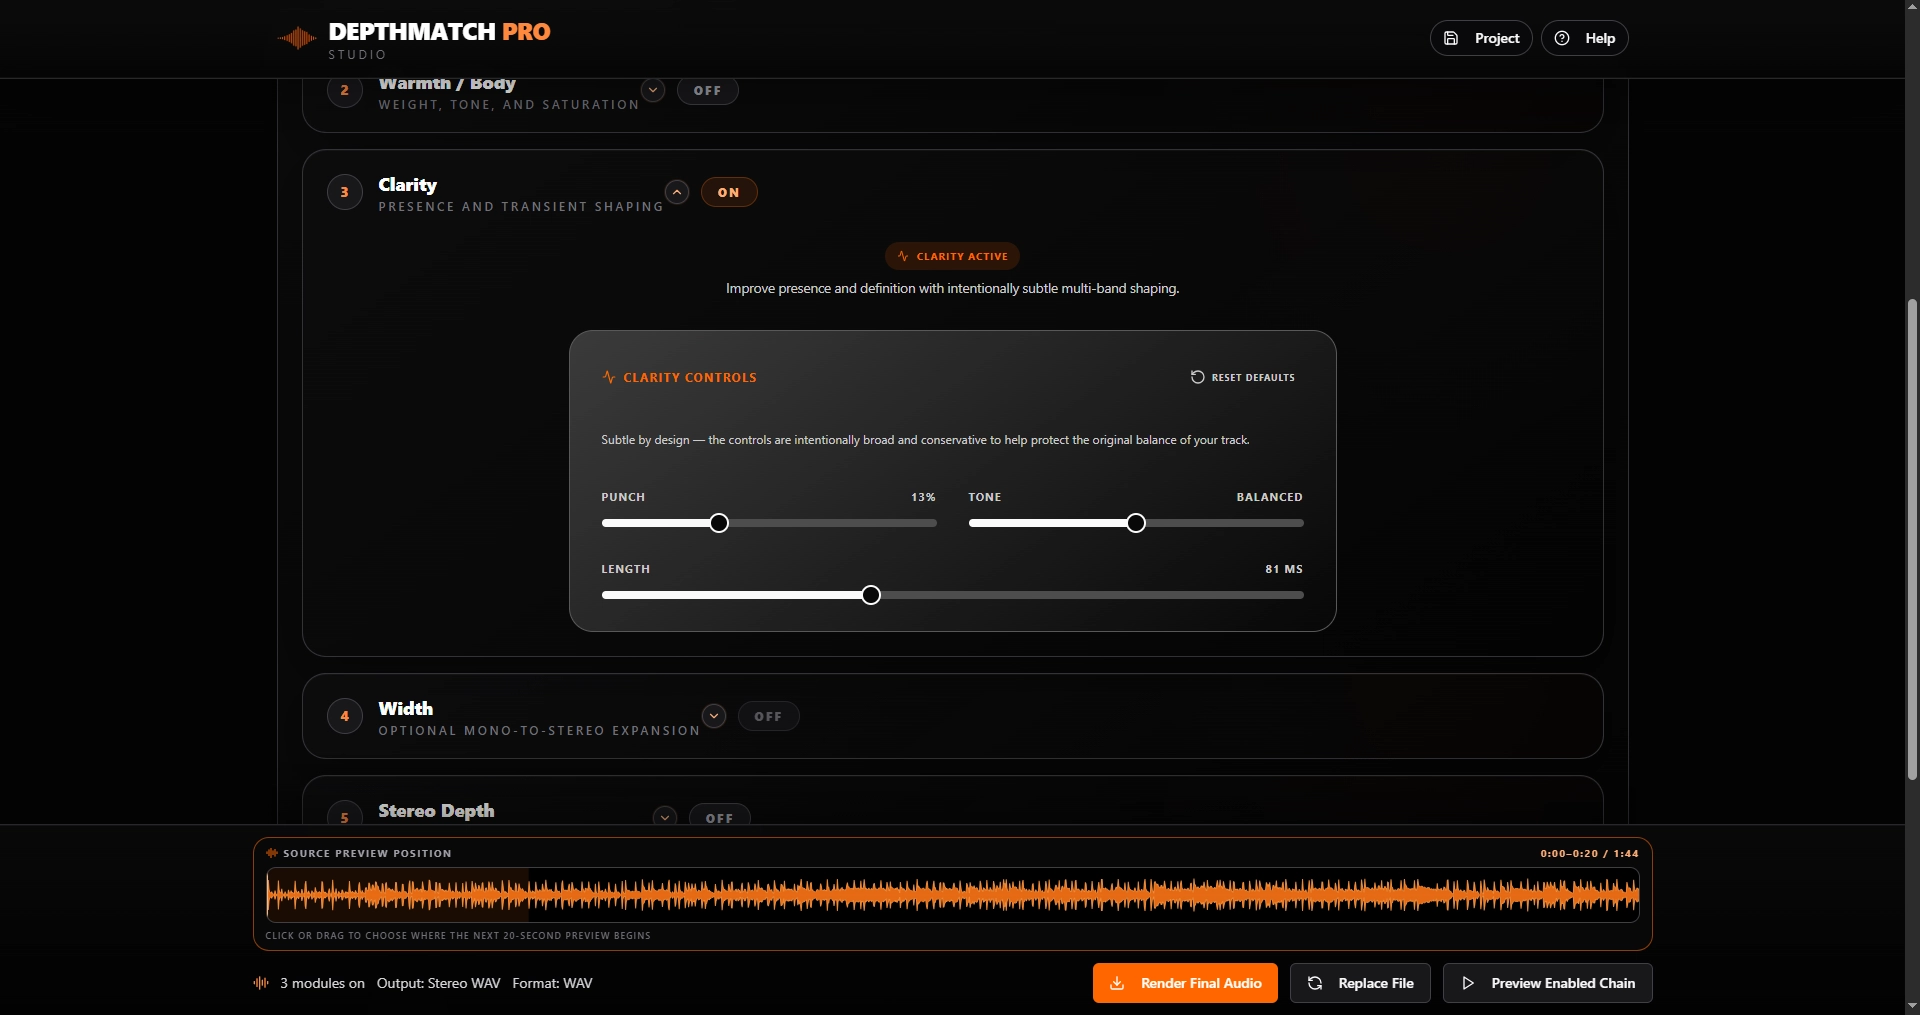This screenshot has width=1920, height=1015.
Task: Click the highlighted 20-second preview region
Action: pyautogui.click(x=397, y=895)
